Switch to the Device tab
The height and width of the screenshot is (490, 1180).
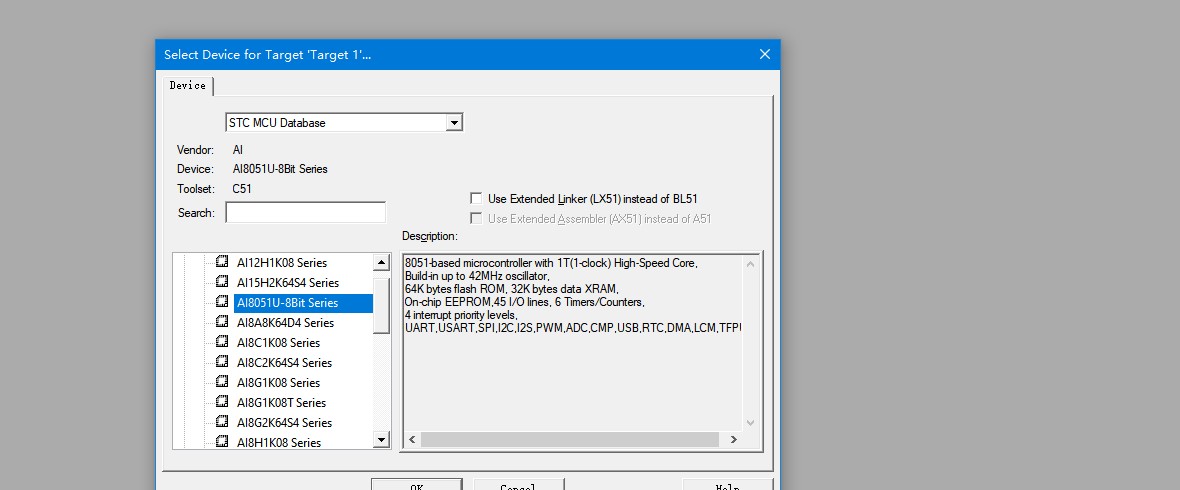point(187,86)
